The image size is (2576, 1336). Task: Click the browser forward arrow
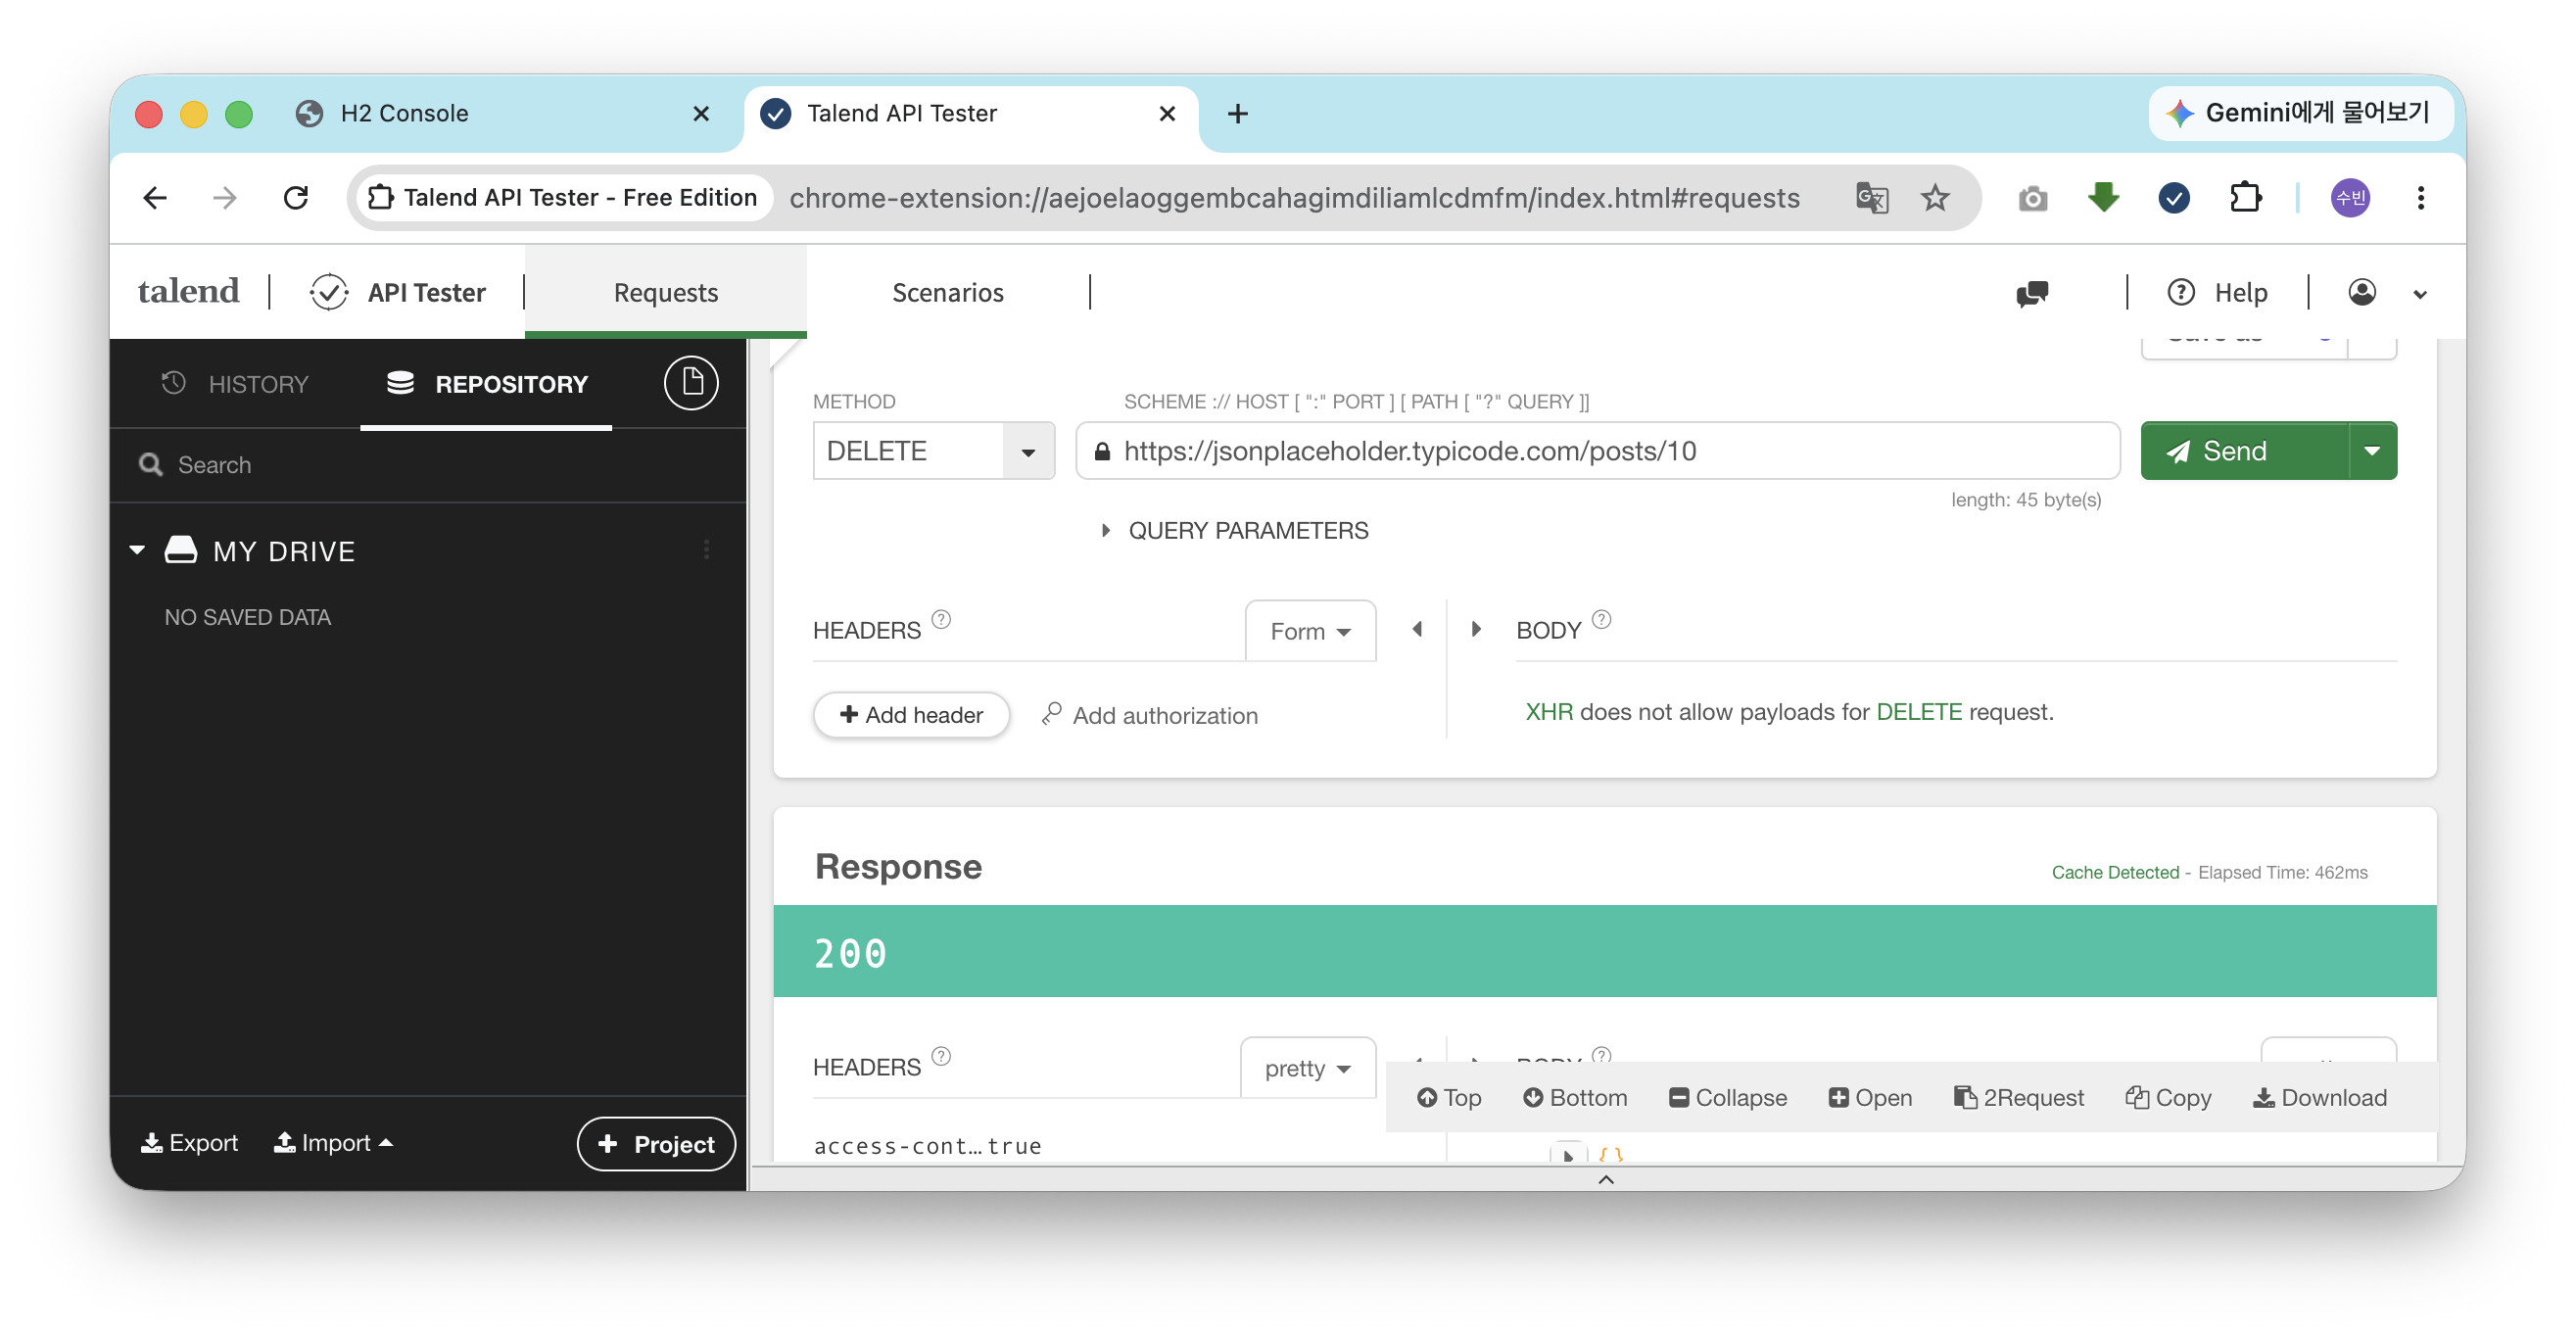[225, 198]
